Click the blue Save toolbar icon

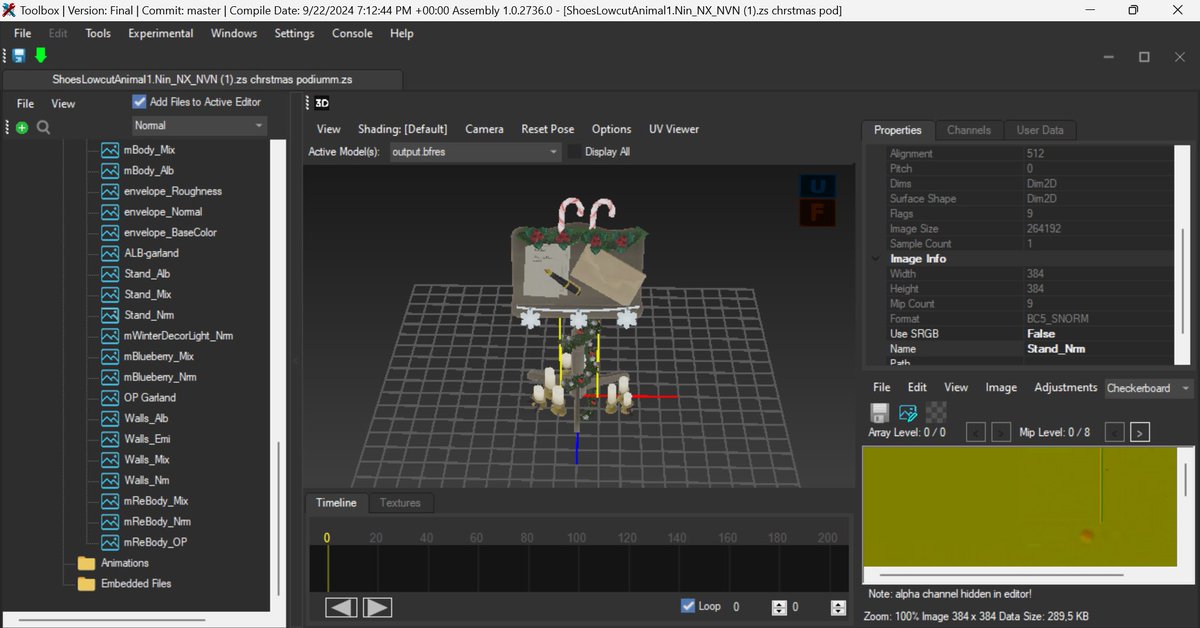point(19,55)
